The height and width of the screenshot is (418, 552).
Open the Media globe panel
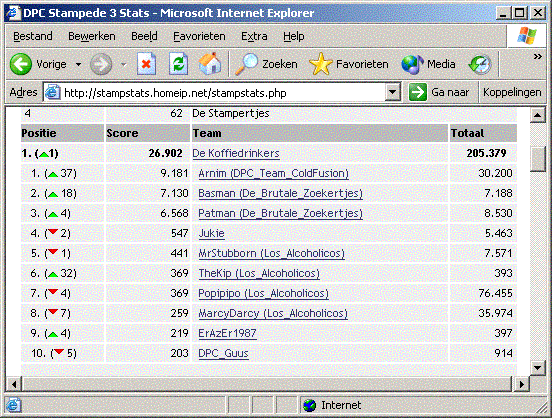click(412, 64)
